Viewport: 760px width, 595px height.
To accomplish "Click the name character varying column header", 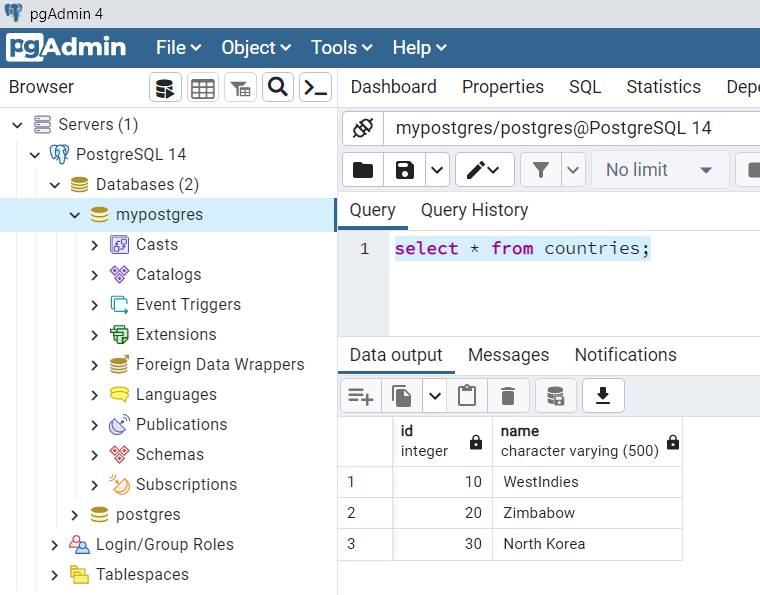I will coord(587,441).
